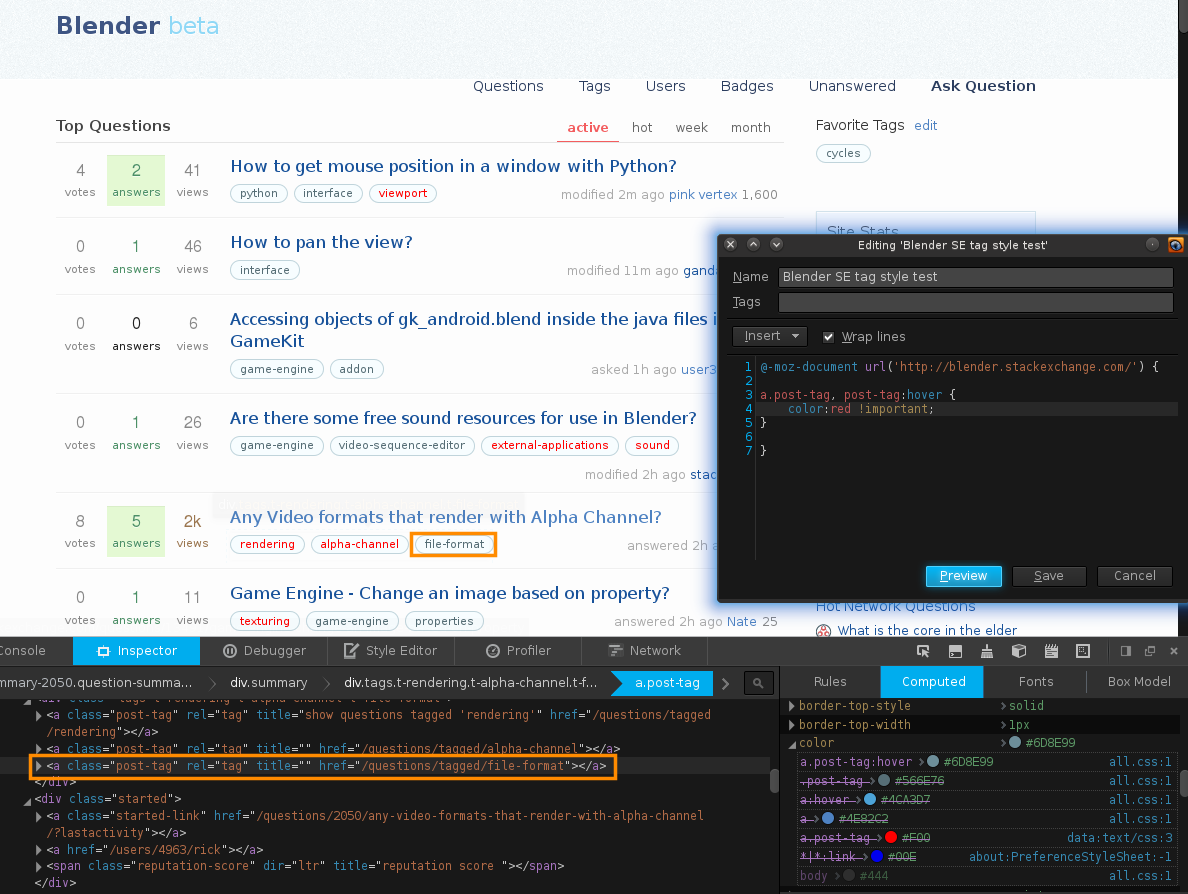Toggle the split console icon
The width and height of the screenshot is (1188, 894).
point(955,651)
